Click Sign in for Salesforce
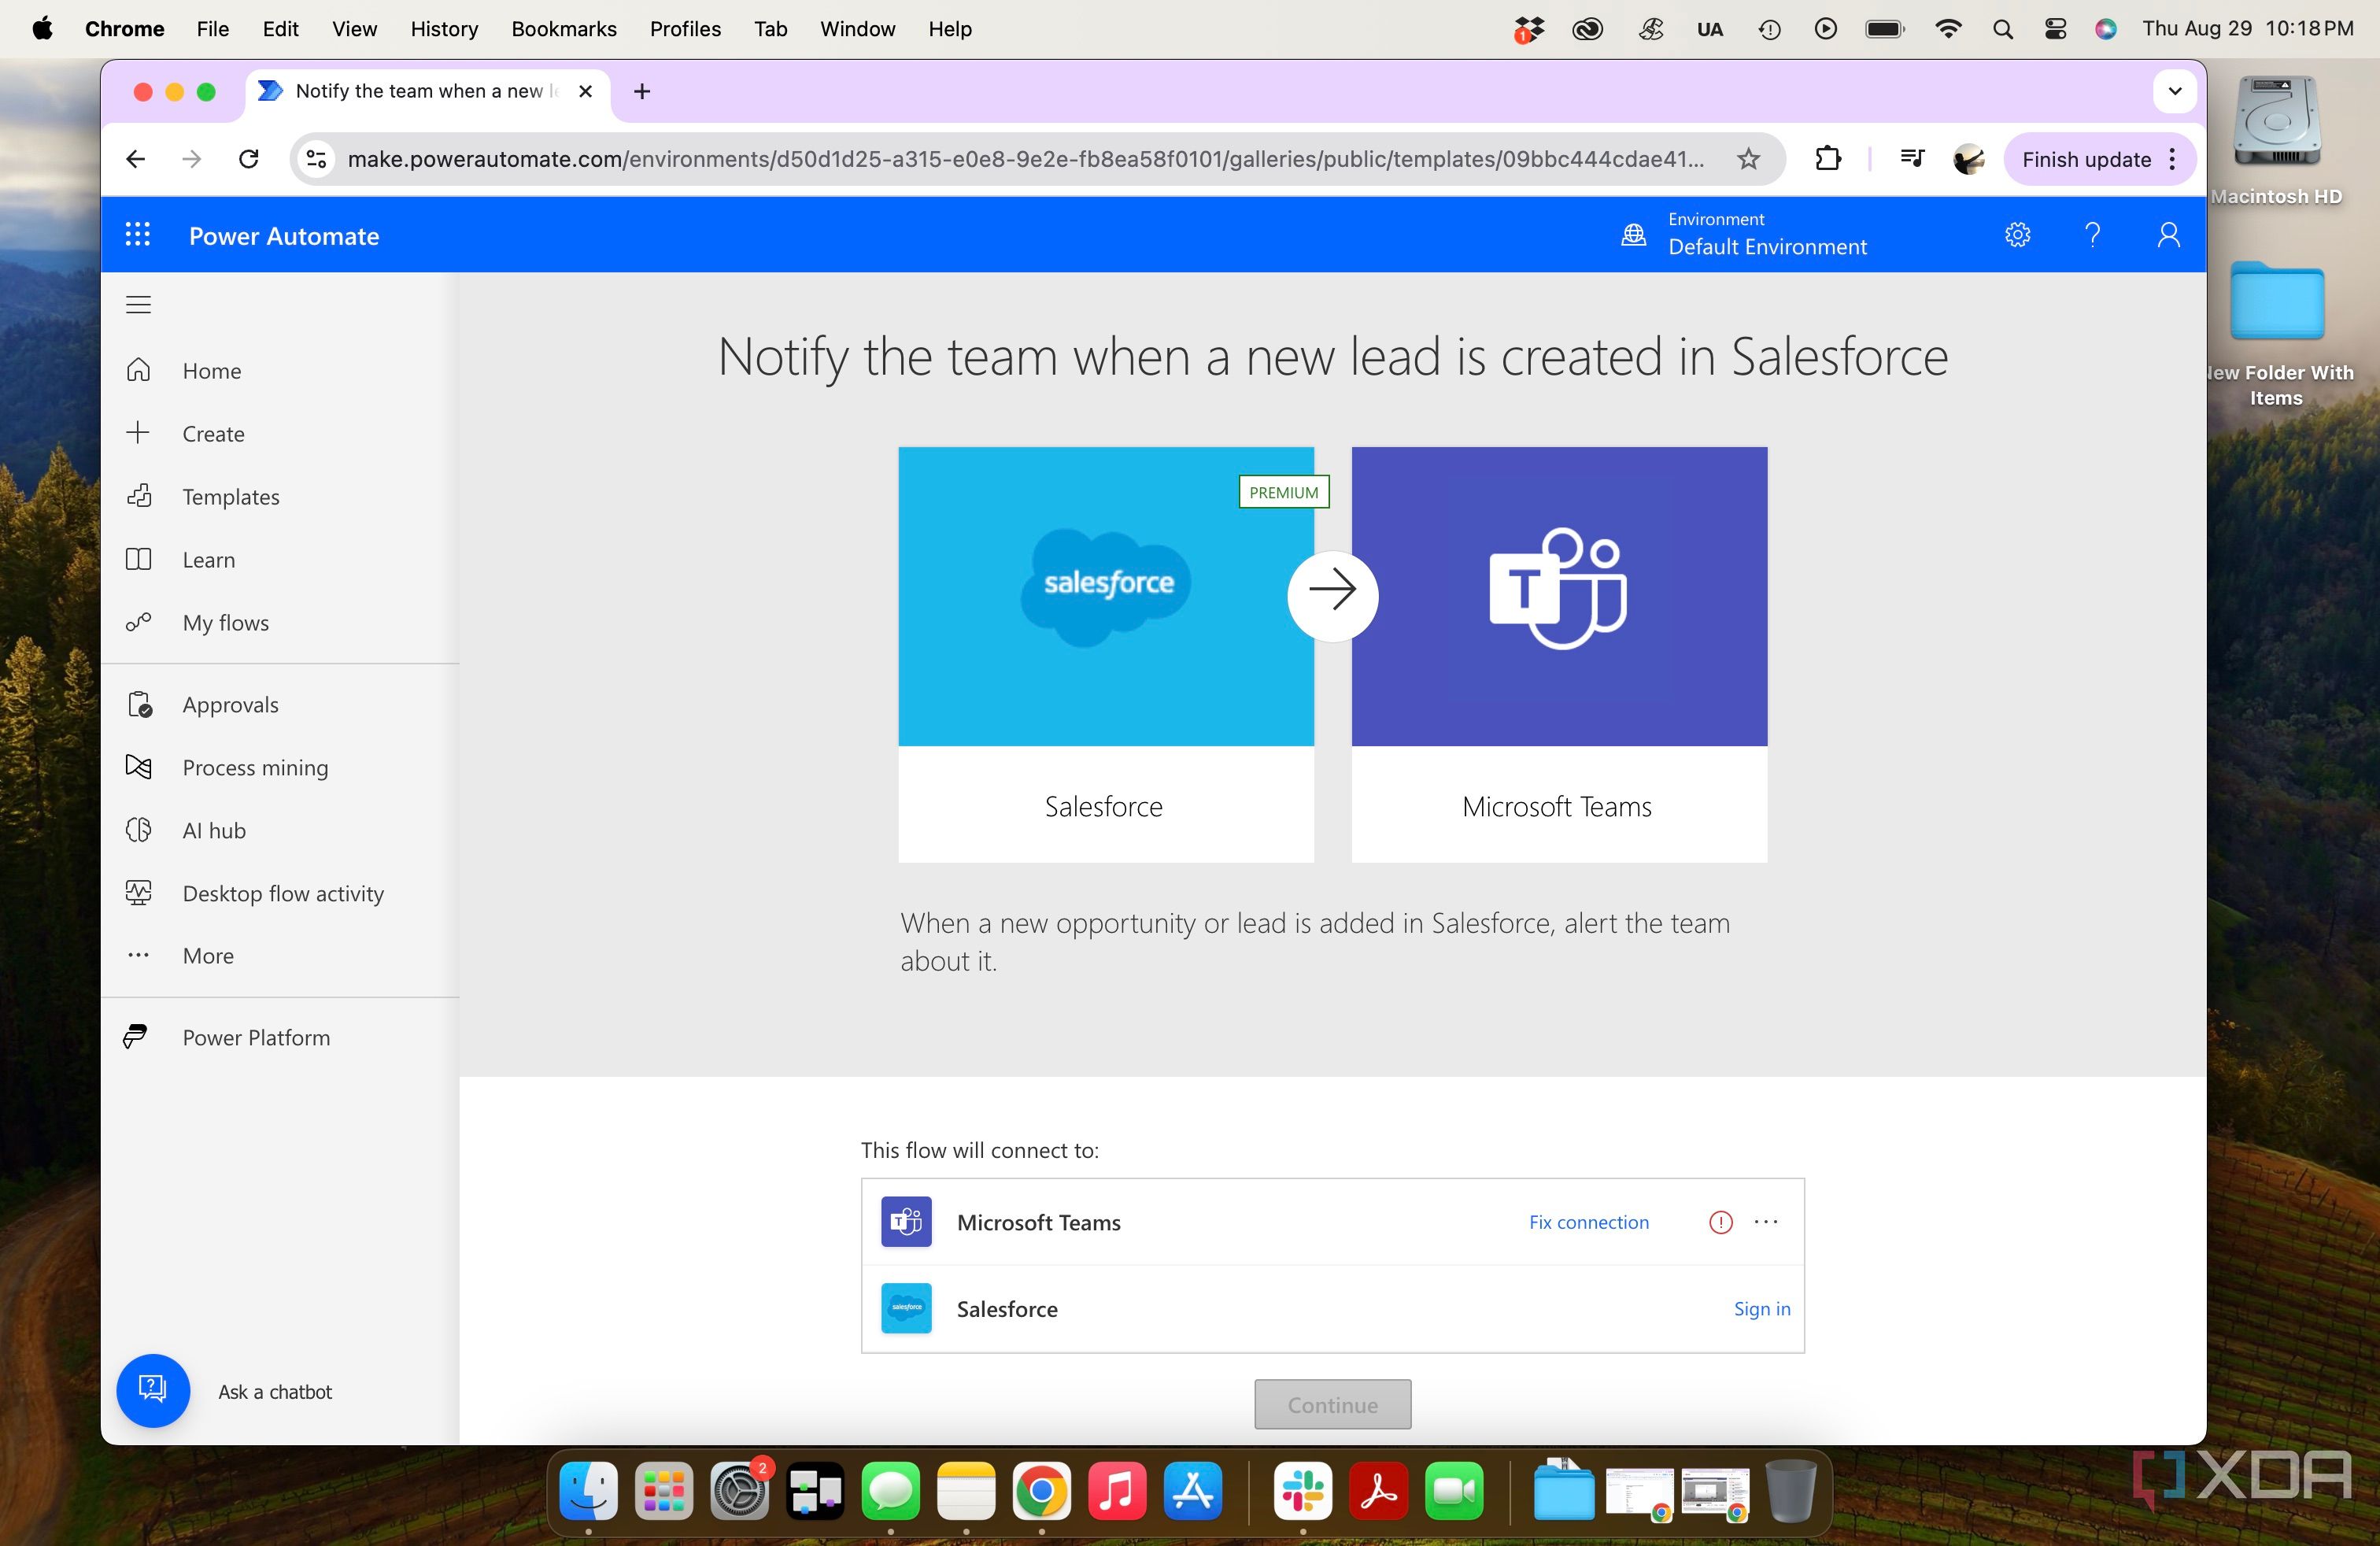The image size is (2380, 1546). click(x=1762, y=1309)
